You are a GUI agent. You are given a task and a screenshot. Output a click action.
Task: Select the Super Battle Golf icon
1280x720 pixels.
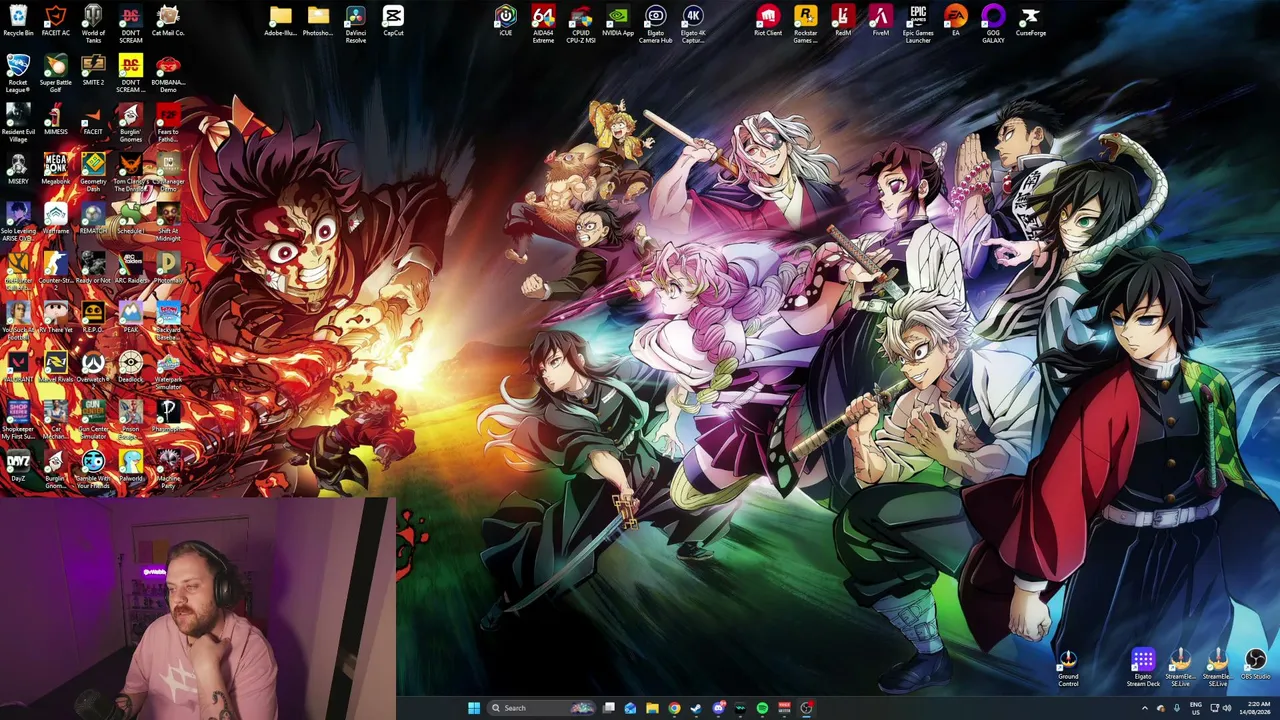pyautogui.click(x=56, y=74)
